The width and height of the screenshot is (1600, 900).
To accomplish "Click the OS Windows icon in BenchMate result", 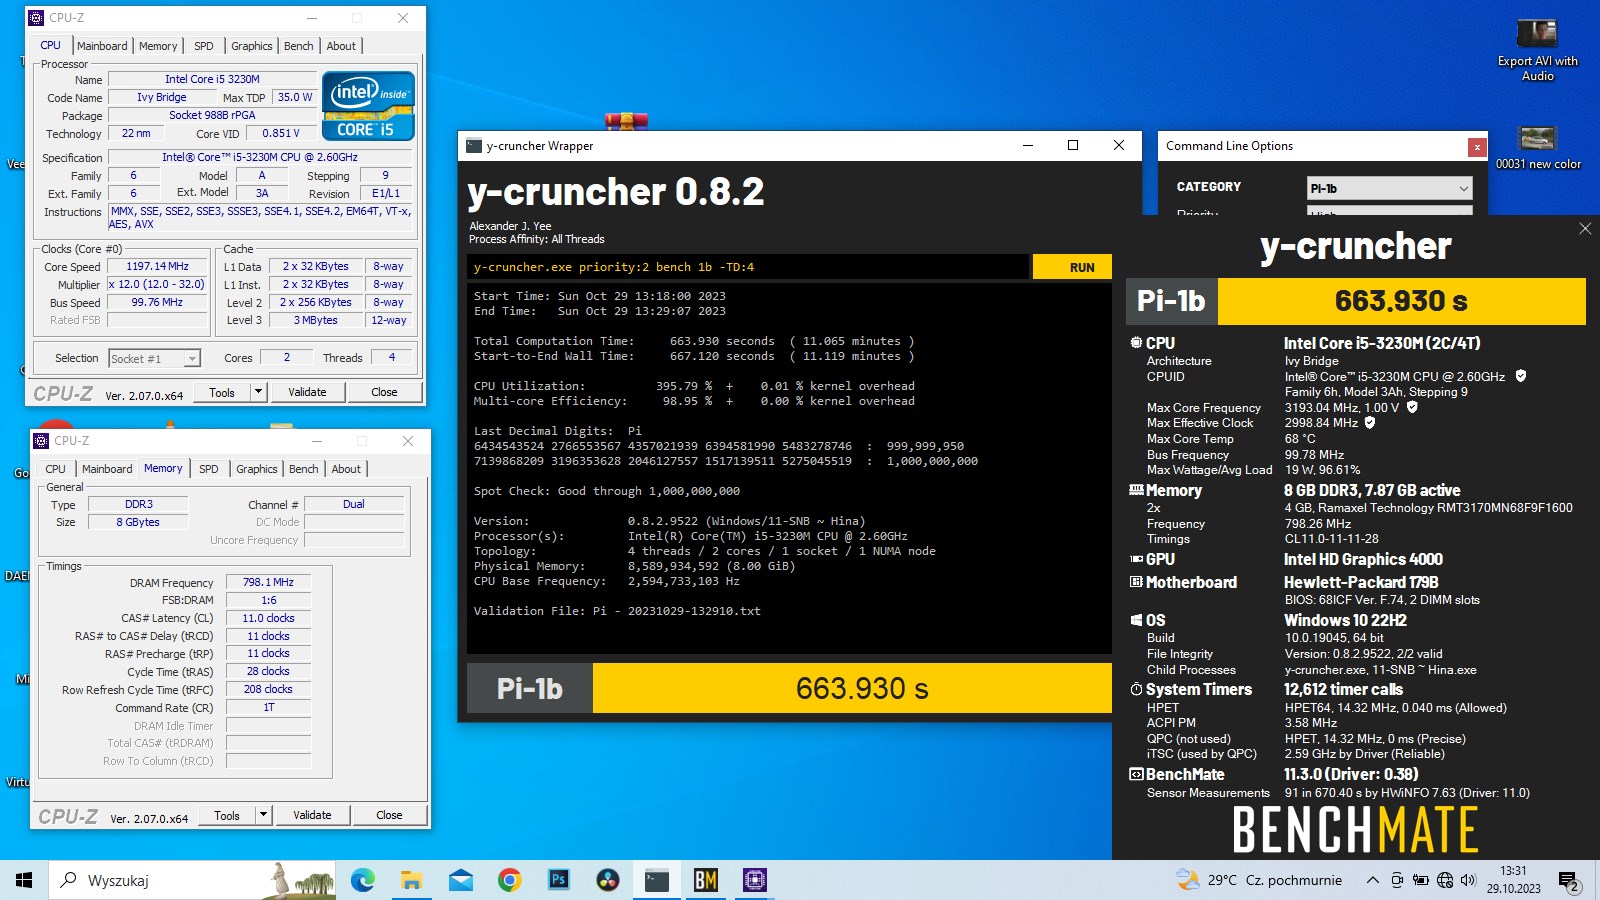I will coord(1136,620).
